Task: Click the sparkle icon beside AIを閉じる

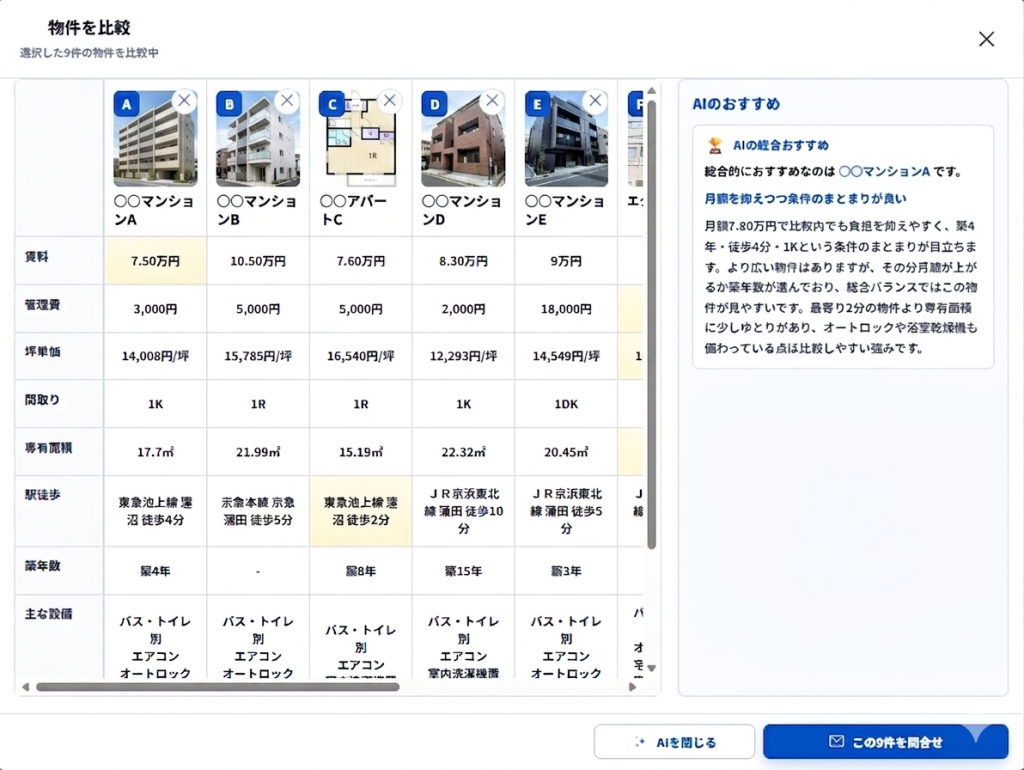Action: (x=640, y=742)
